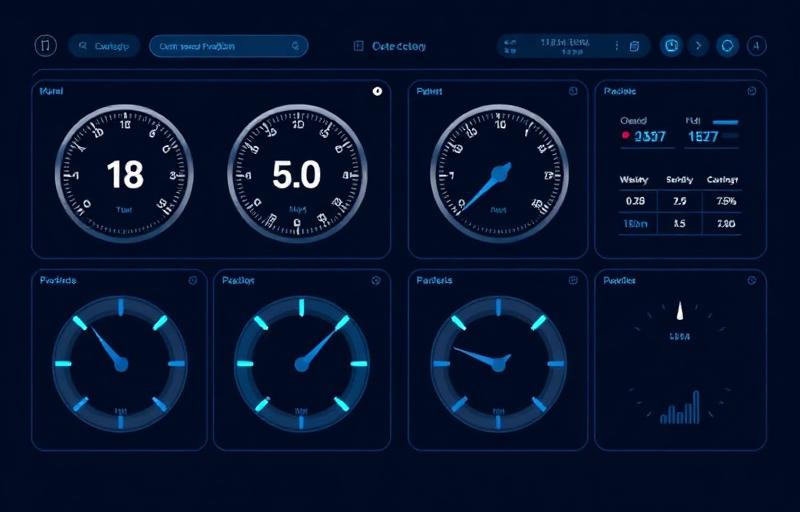800x512 pixels.
Task: Click the ring gauge with needle pointing left
Action: tap(498, 364)
